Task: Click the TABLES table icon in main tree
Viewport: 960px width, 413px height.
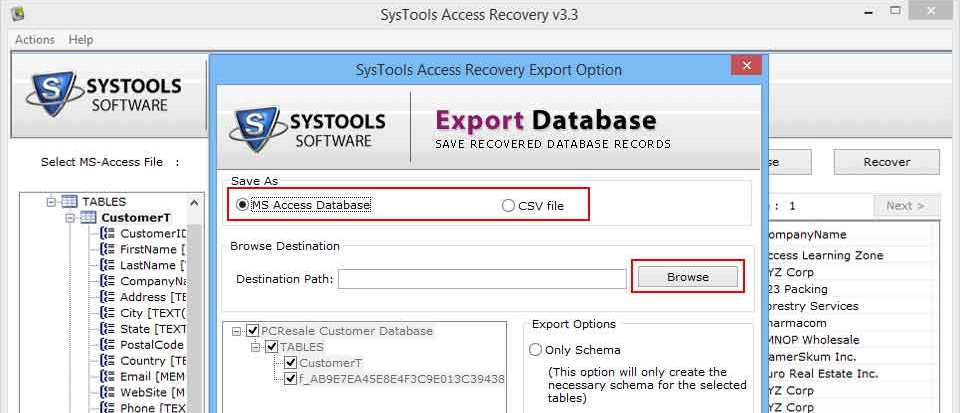Action: (x=69, y=201)
